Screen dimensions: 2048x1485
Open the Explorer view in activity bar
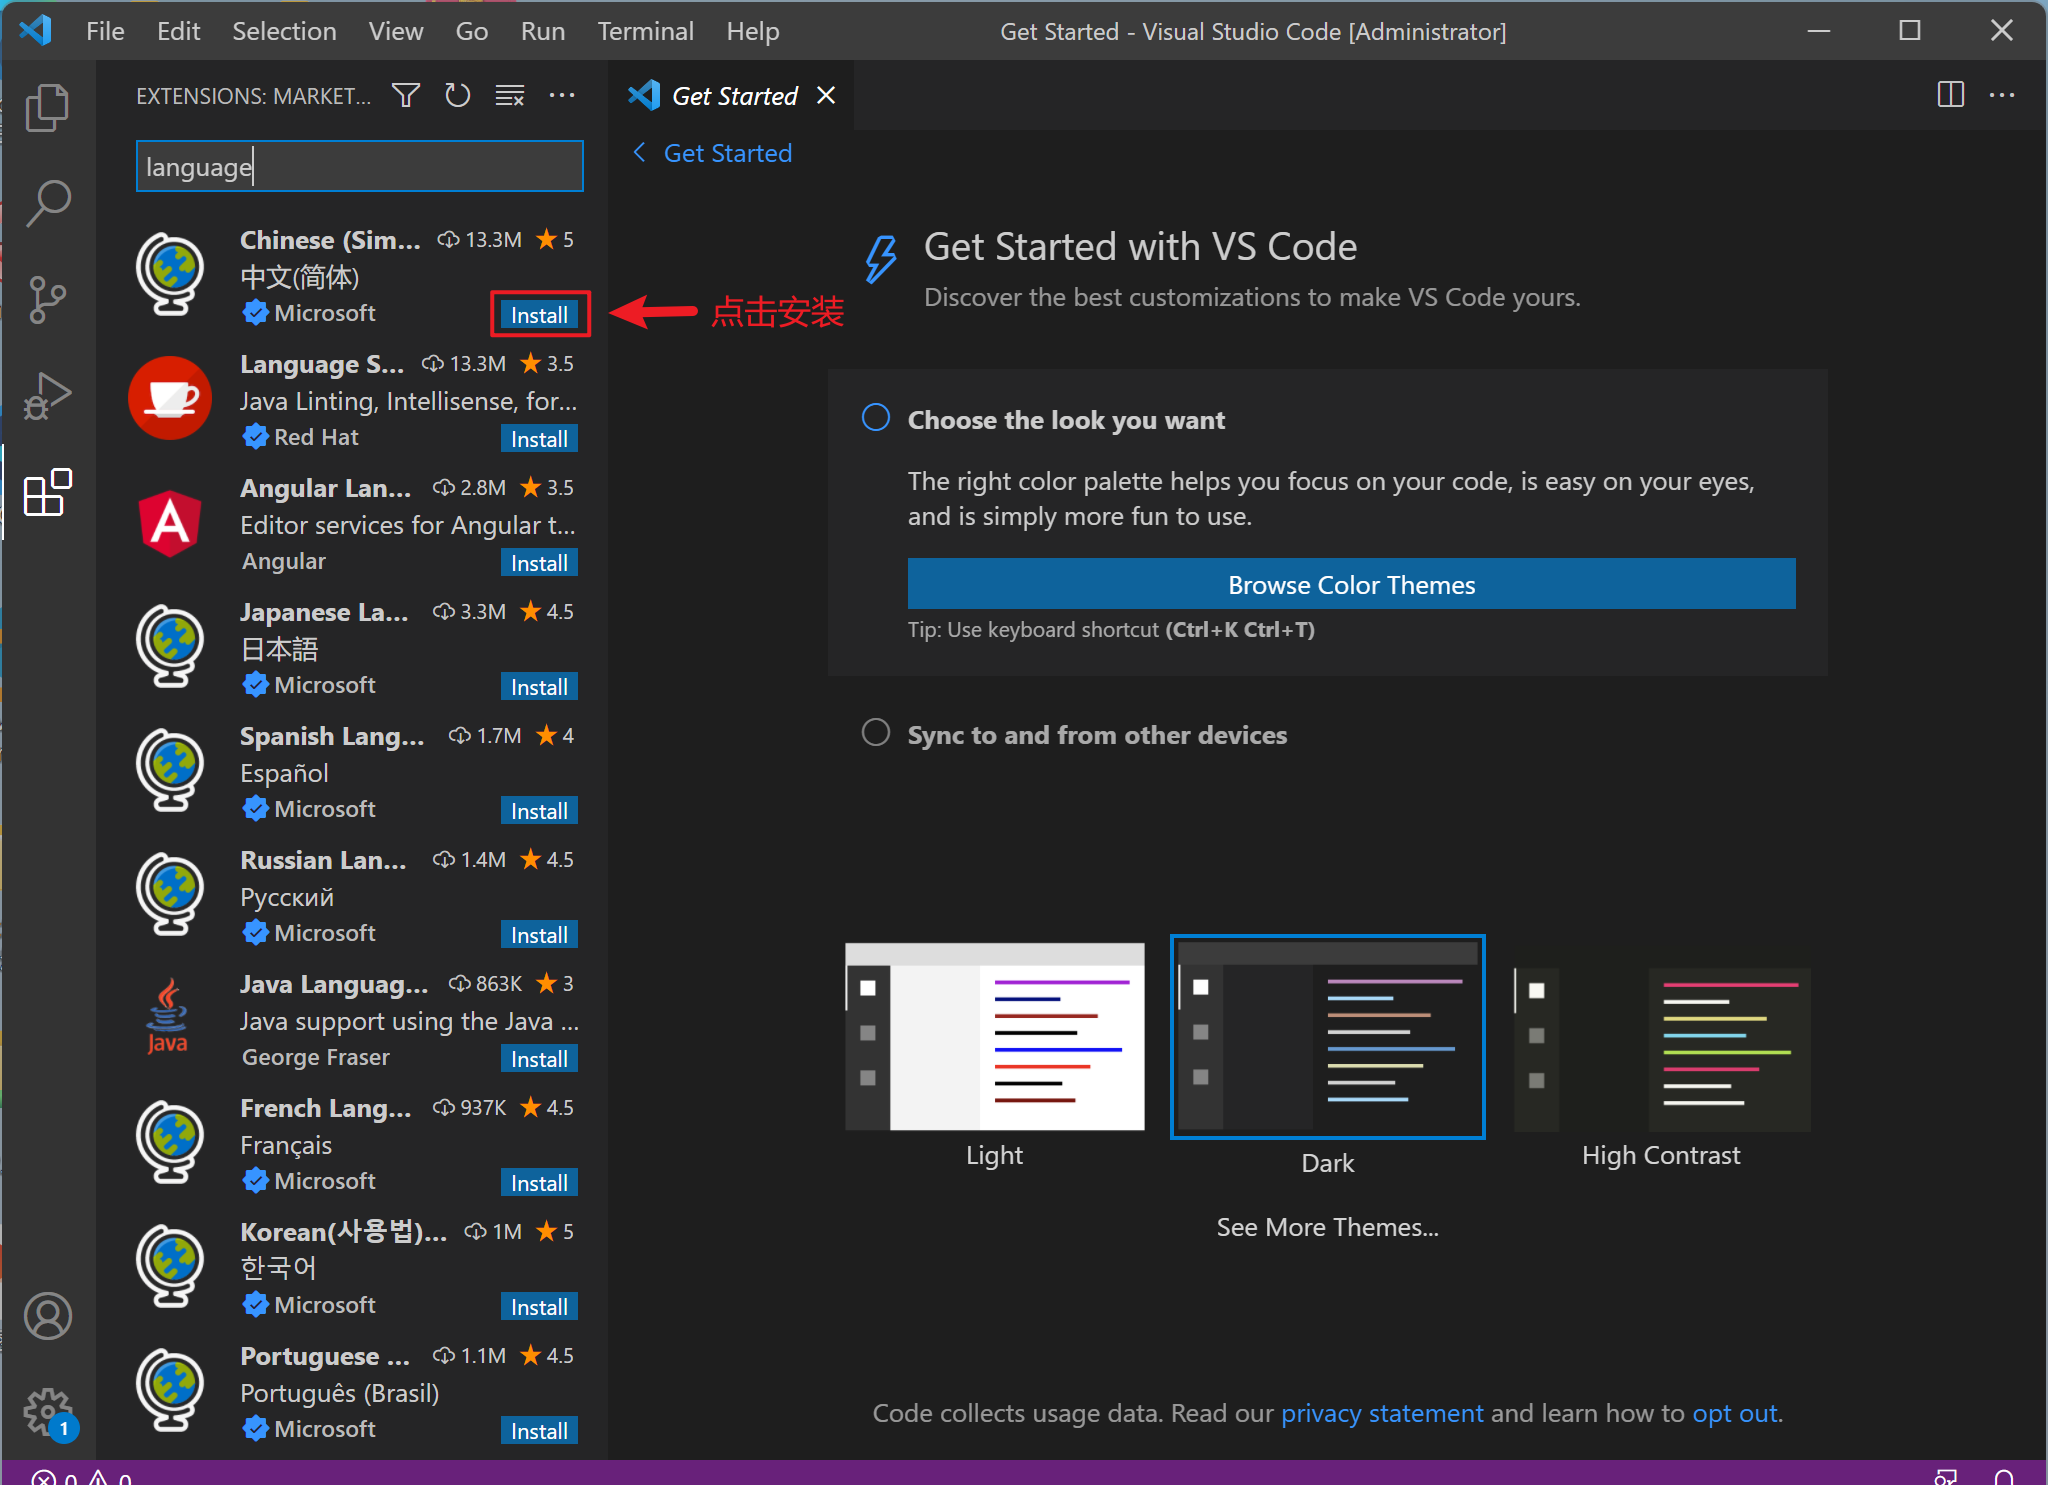point(47,107)
